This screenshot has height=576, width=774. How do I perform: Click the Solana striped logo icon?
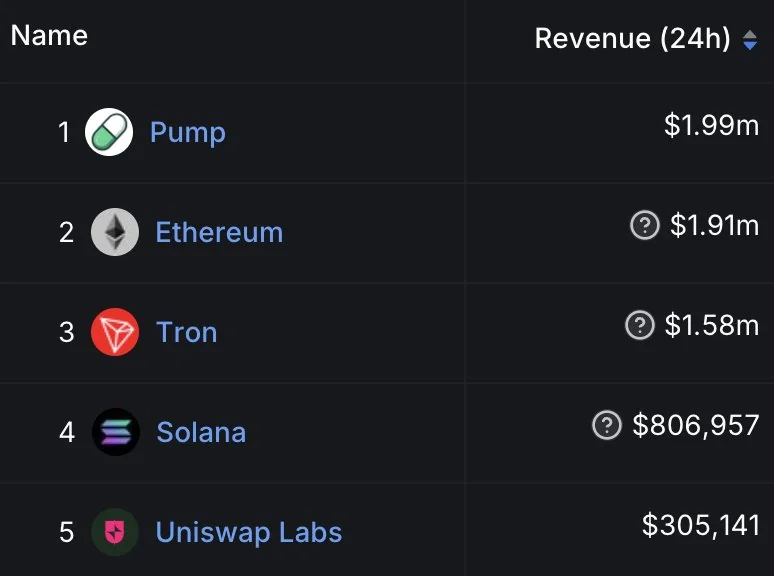pyautogui.click(x=116, y=432)
